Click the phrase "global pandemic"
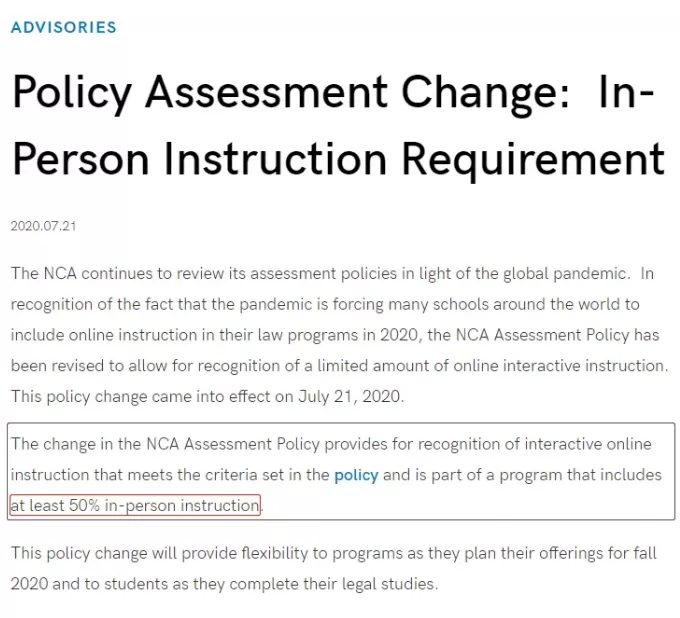Image resolution: width=680 pixels, height=618 pixels. point(564,275)
